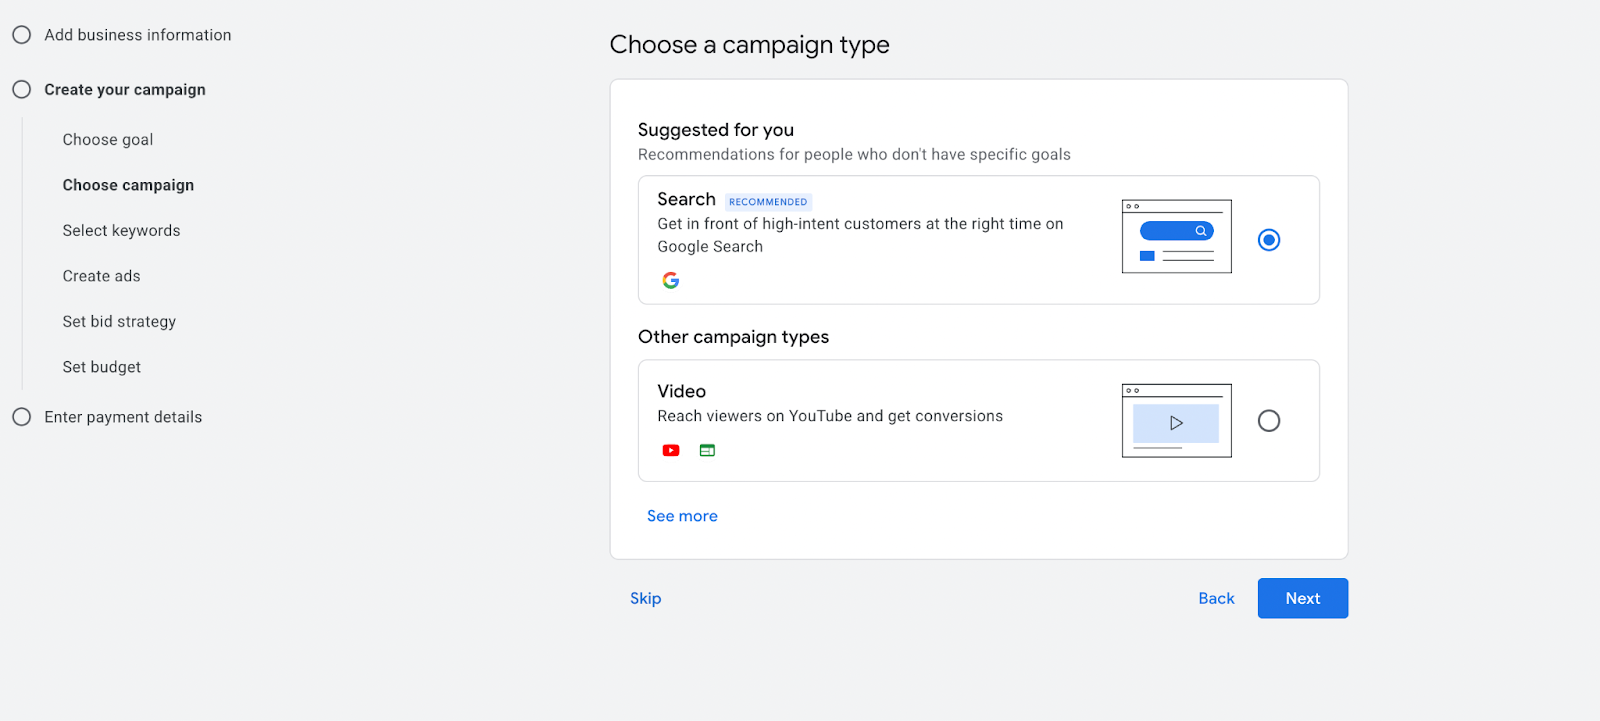1600x721 pixels.
Task: Click the Google logo icon under Search
Action: pos(671,280)
